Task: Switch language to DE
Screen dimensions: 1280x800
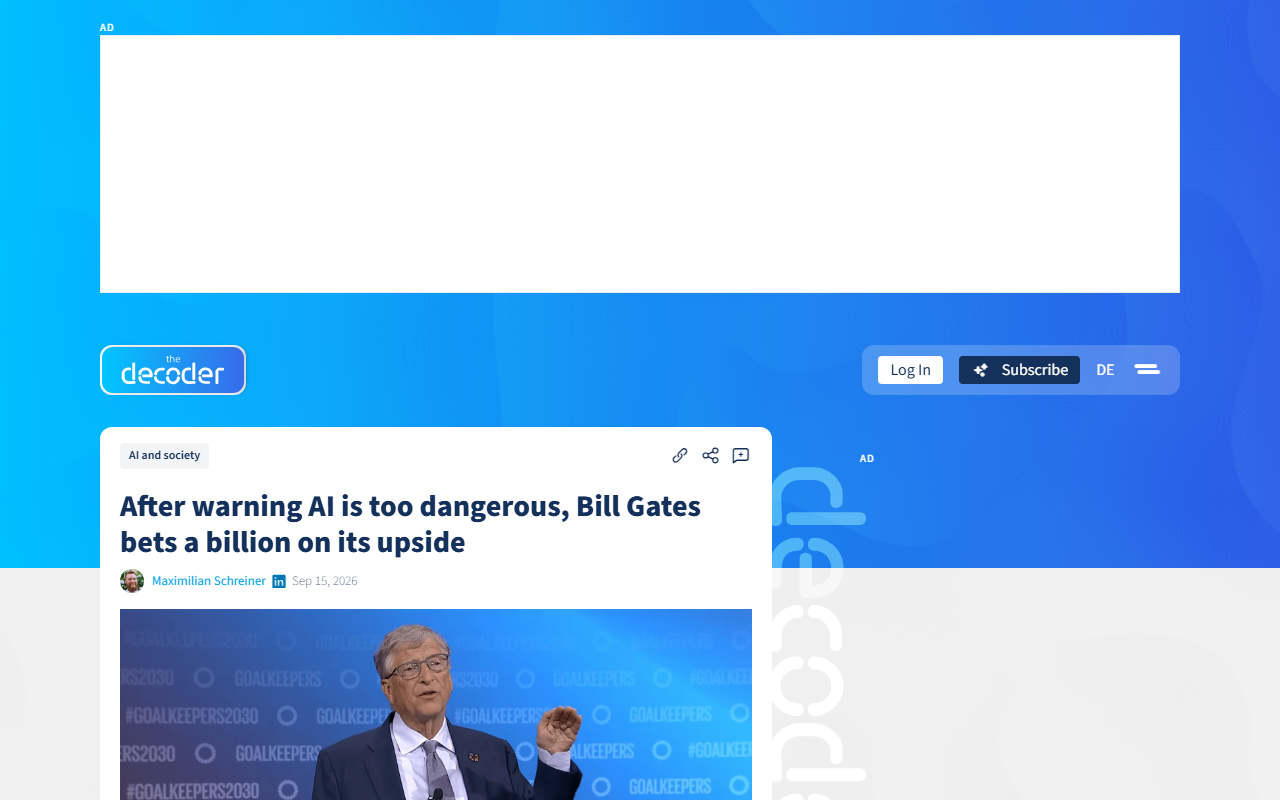Action: pyautogui.click(x=1105, y=370)
